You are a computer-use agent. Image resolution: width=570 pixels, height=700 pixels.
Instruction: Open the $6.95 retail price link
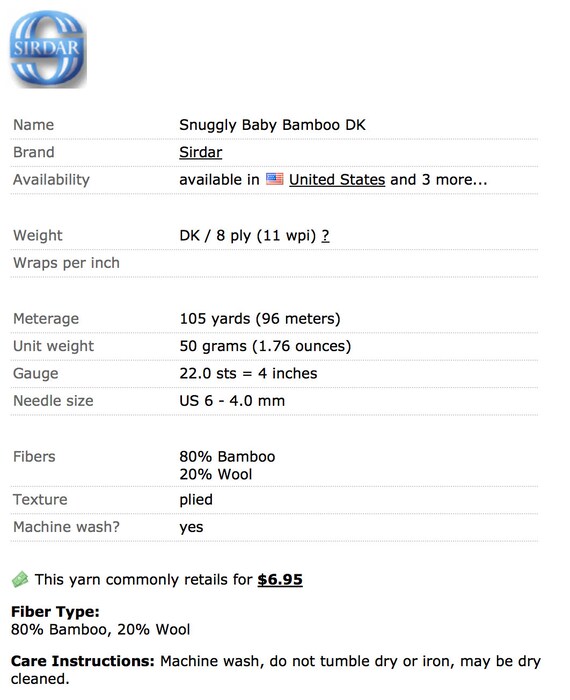tap(280, 579)
